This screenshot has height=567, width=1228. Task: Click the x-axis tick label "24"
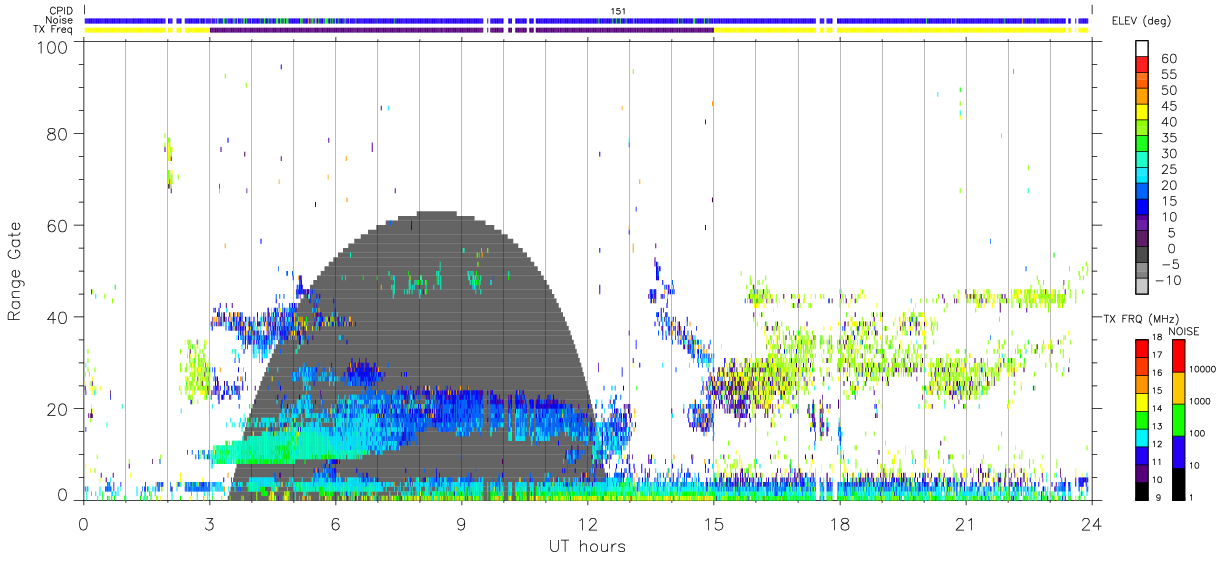coord(1092,524)
